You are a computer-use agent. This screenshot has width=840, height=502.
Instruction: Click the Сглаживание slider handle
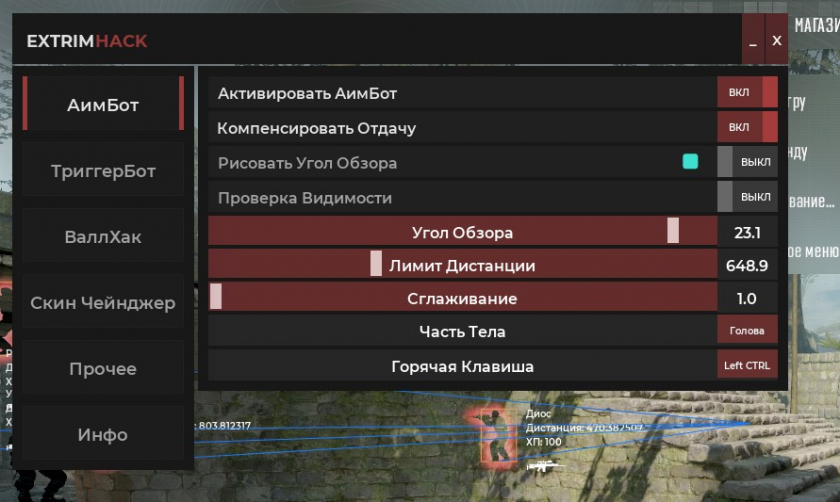pyautogui.click(x=216, y=297)
